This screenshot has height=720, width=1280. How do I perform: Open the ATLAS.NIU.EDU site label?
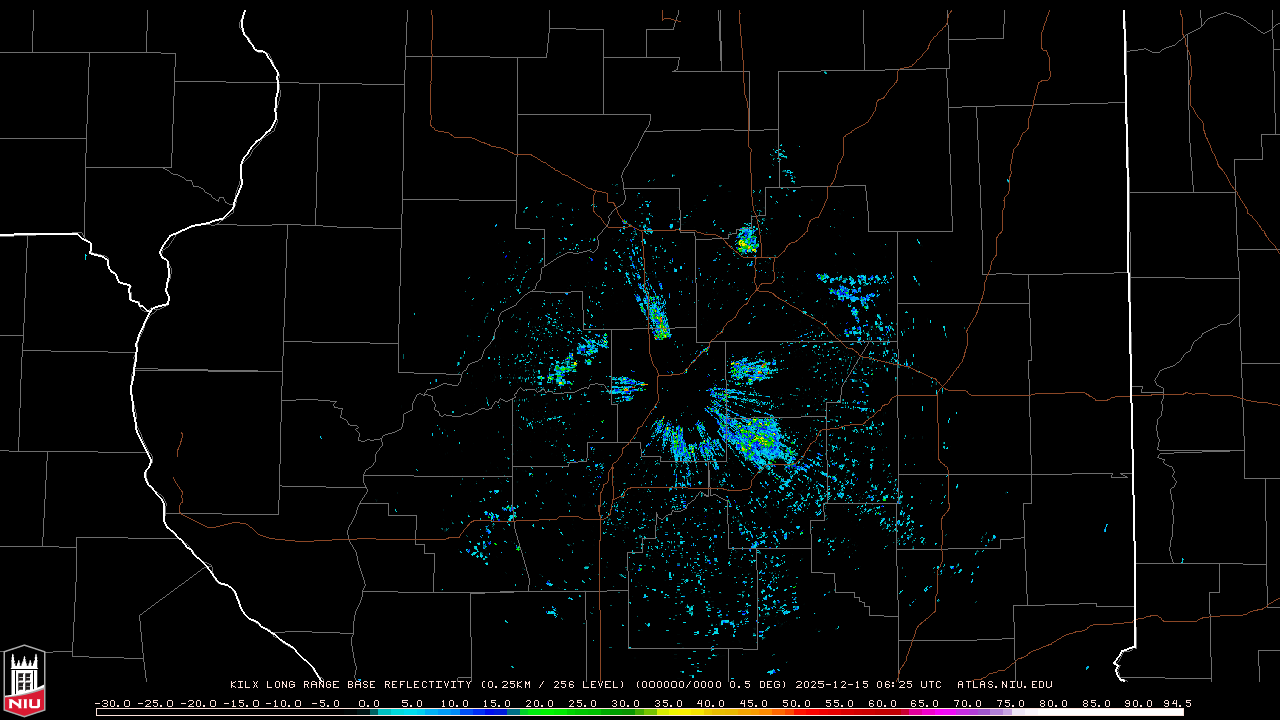click(1004, 685)
